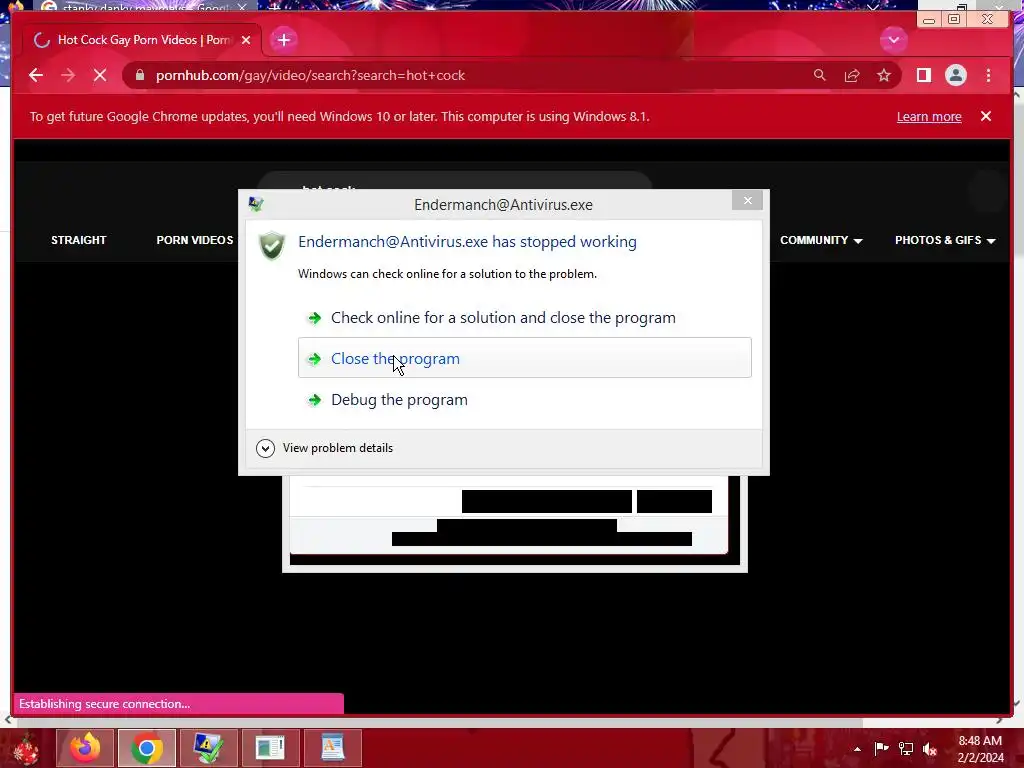Open Chrome three-dot menu
Image resolution: width=1024 pixels, height=768 pixels.
pyautogui.click(x=989, y=75)
